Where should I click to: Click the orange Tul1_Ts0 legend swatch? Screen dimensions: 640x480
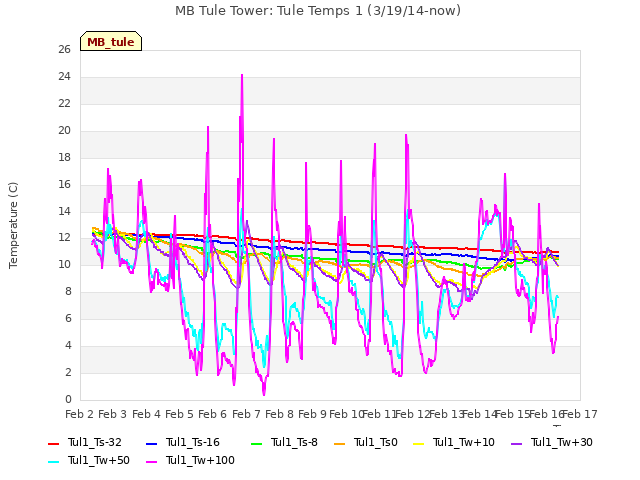click(x=340, y=443)
